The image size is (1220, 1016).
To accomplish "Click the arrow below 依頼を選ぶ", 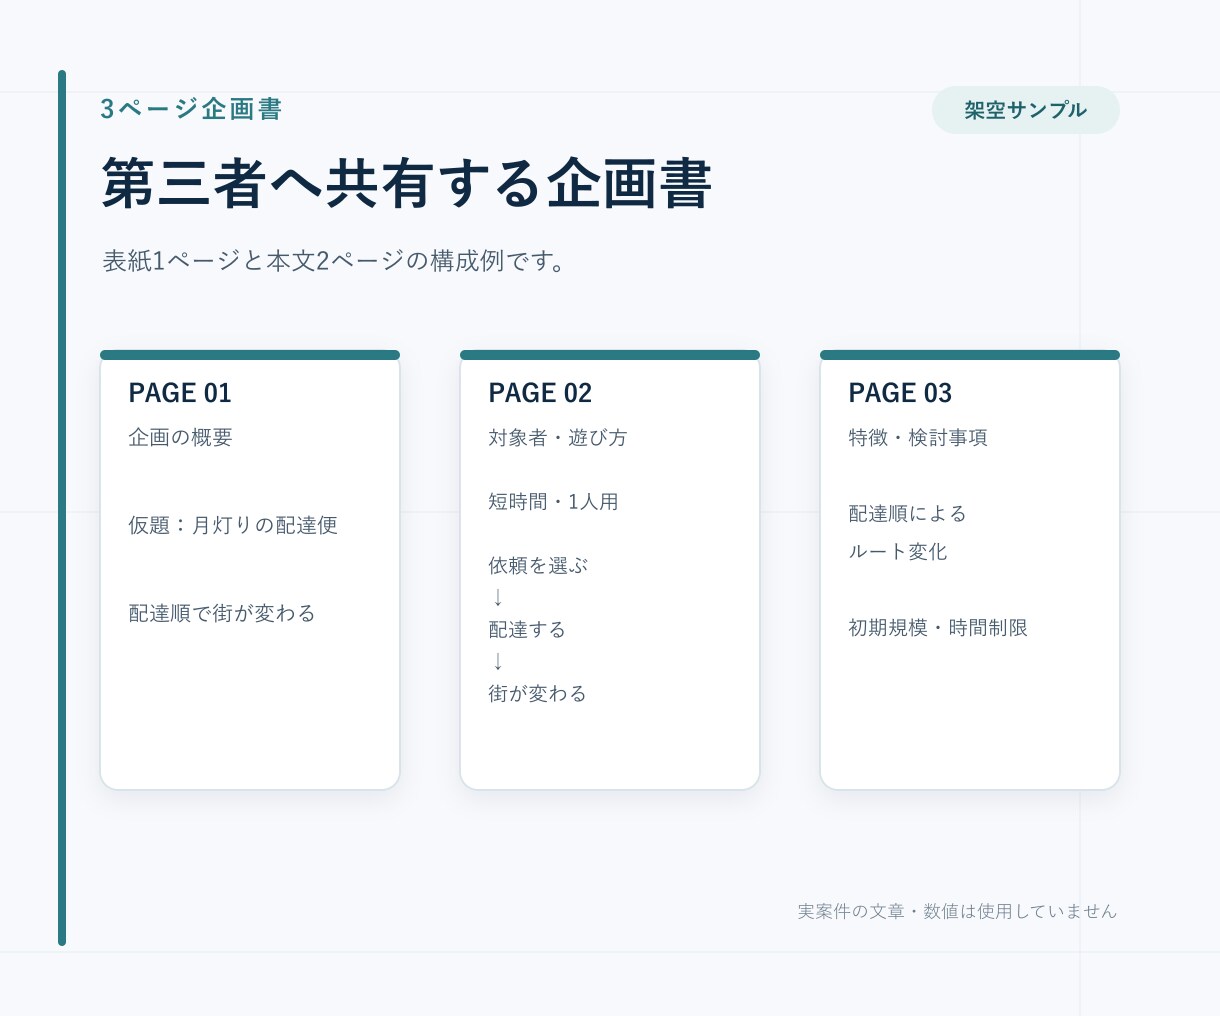I will click(498, 598).
